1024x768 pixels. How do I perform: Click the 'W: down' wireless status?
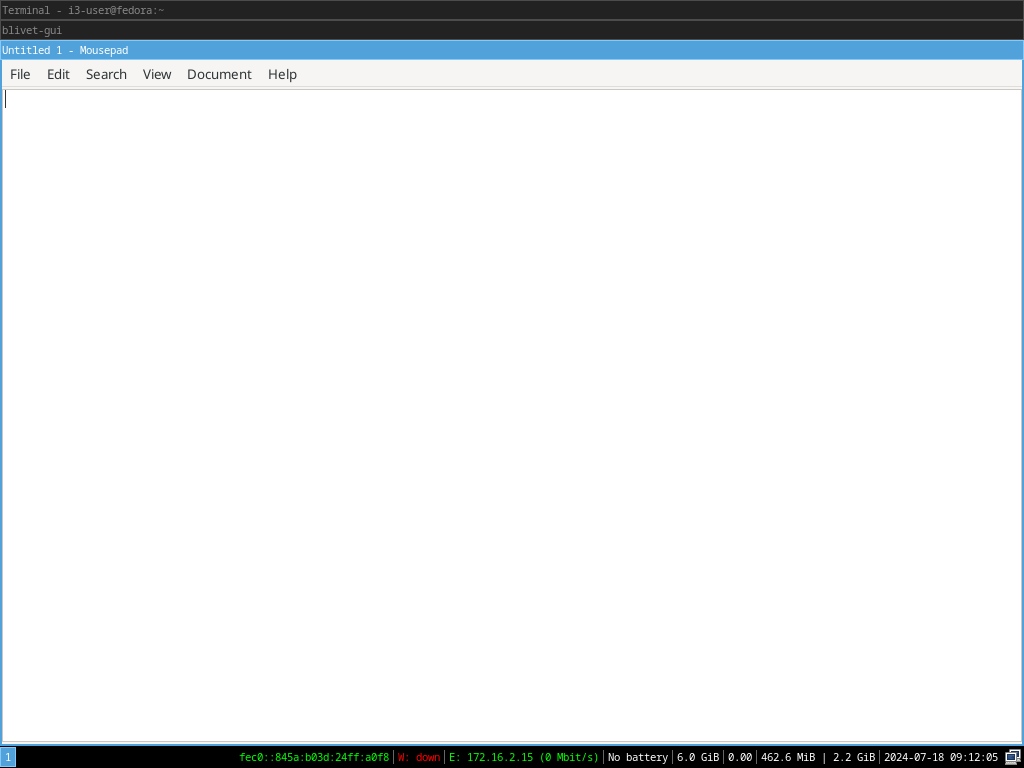click(x=419, y=758)
